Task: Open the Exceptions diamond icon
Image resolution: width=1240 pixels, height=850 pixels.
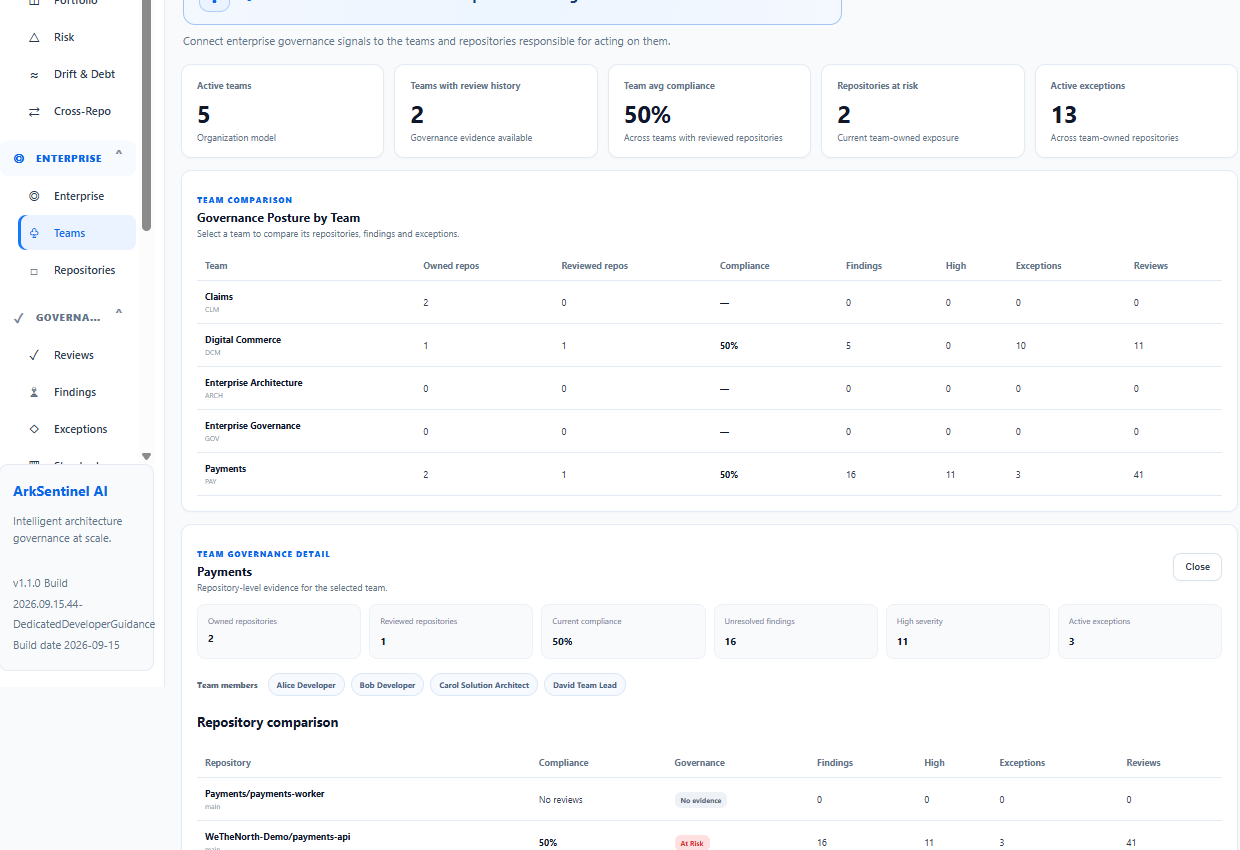Action: click(34, 429)
